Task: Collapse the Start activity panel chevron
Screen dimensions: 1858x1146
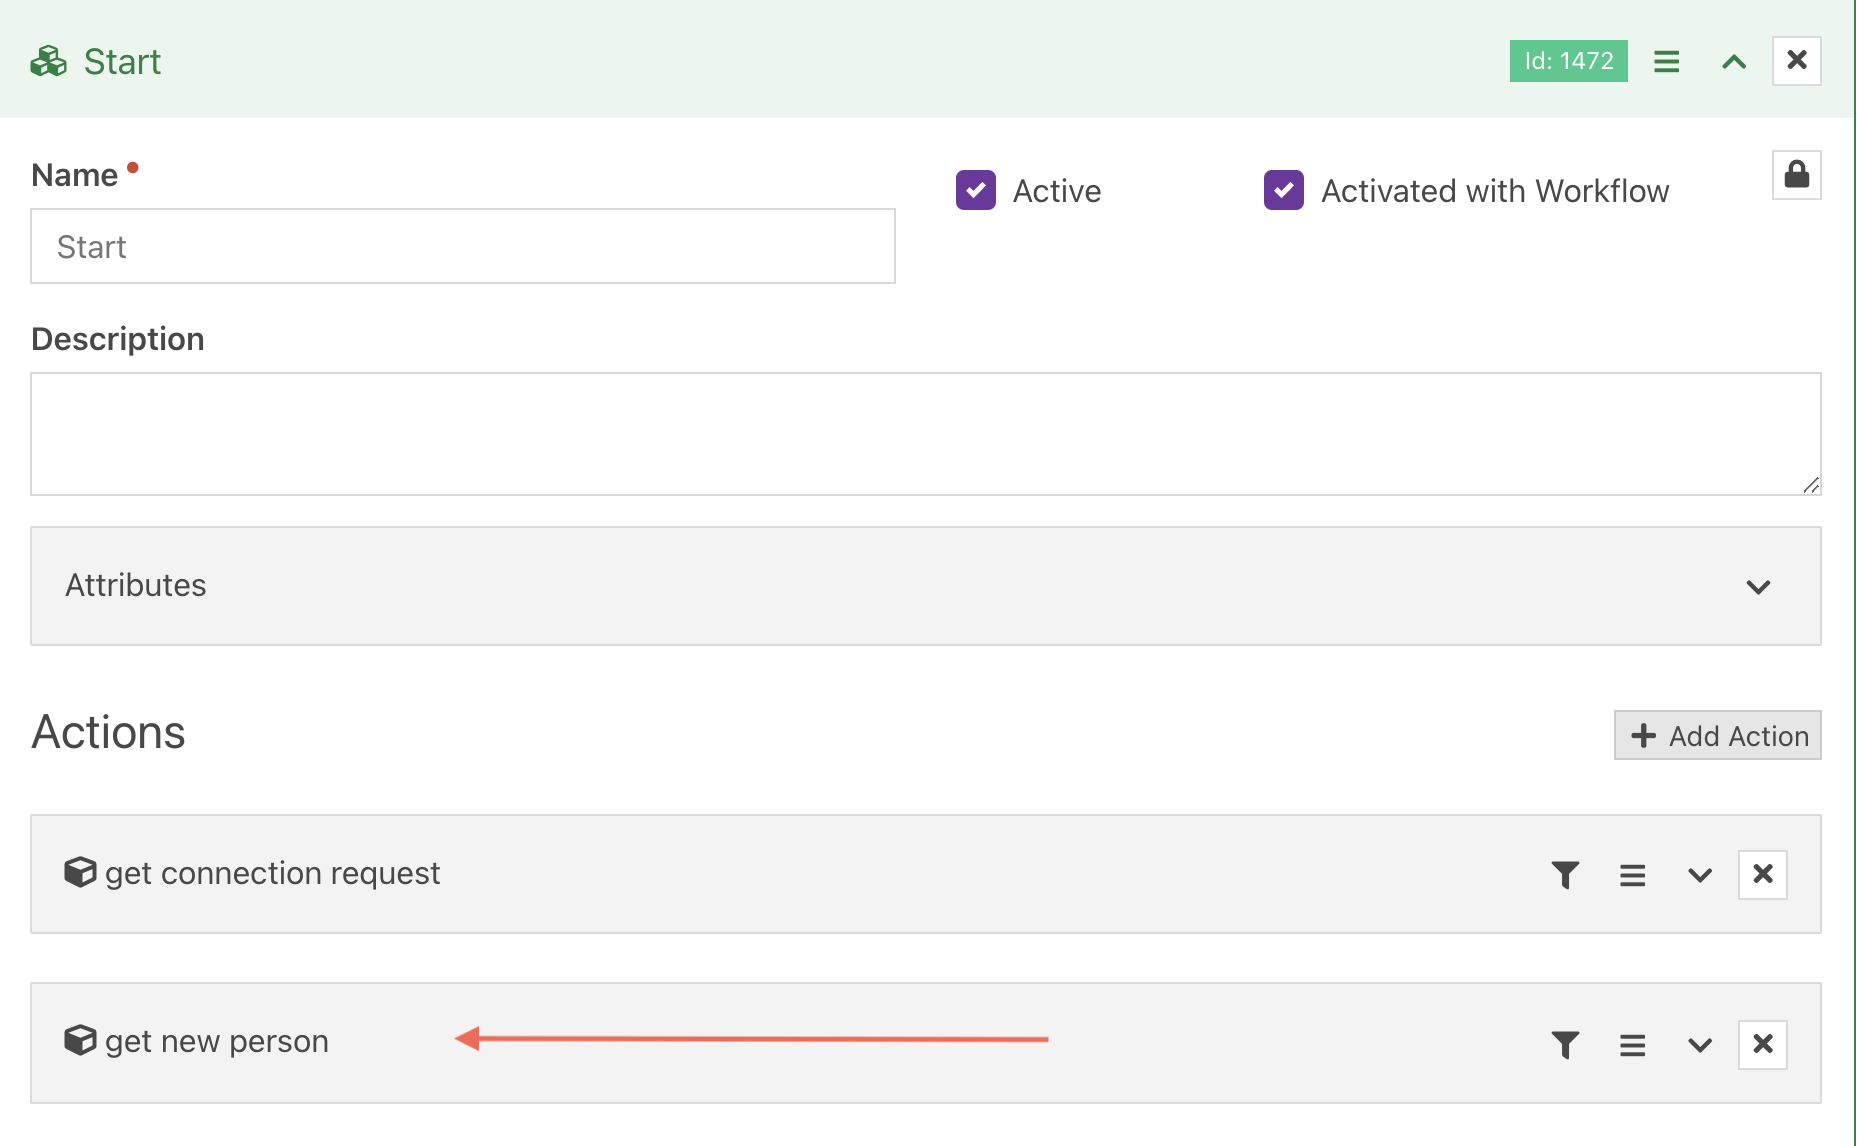Action: click(1734, 62)
